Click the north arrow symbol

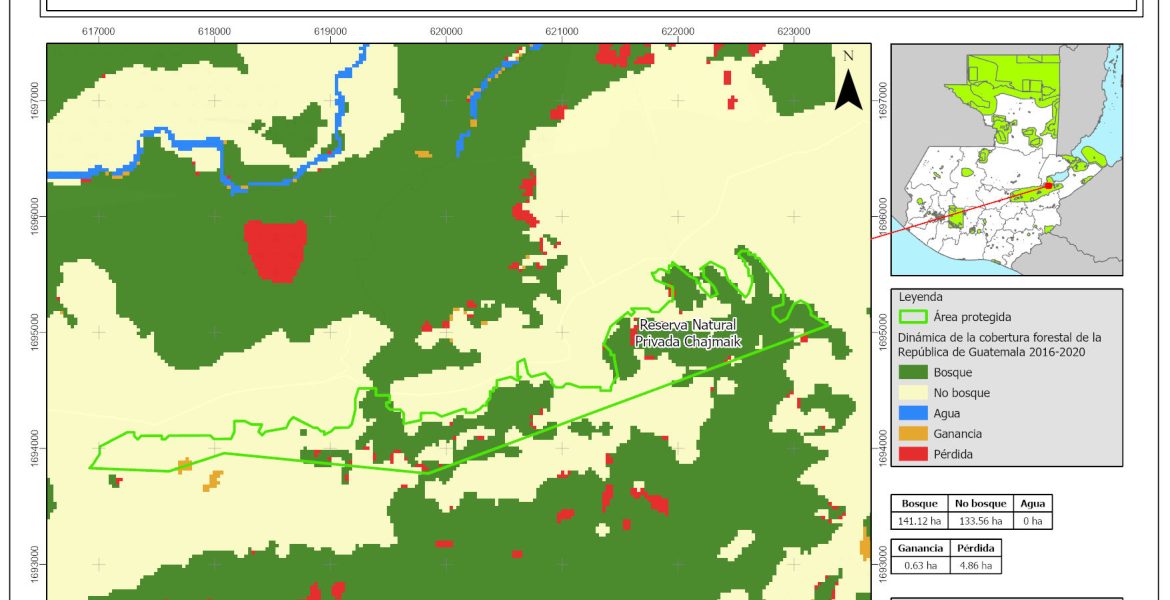pyautogui.click(x=848, y=87)
